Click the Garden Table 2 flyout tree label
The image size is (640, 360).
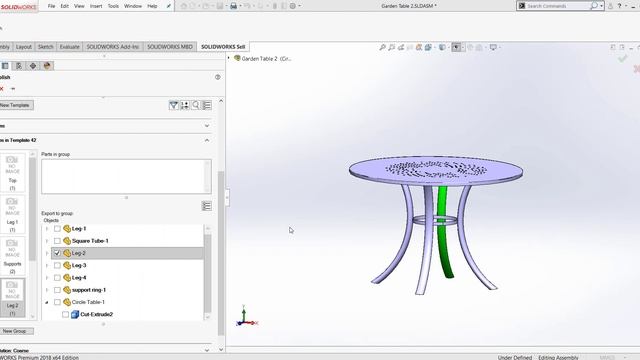266,59
